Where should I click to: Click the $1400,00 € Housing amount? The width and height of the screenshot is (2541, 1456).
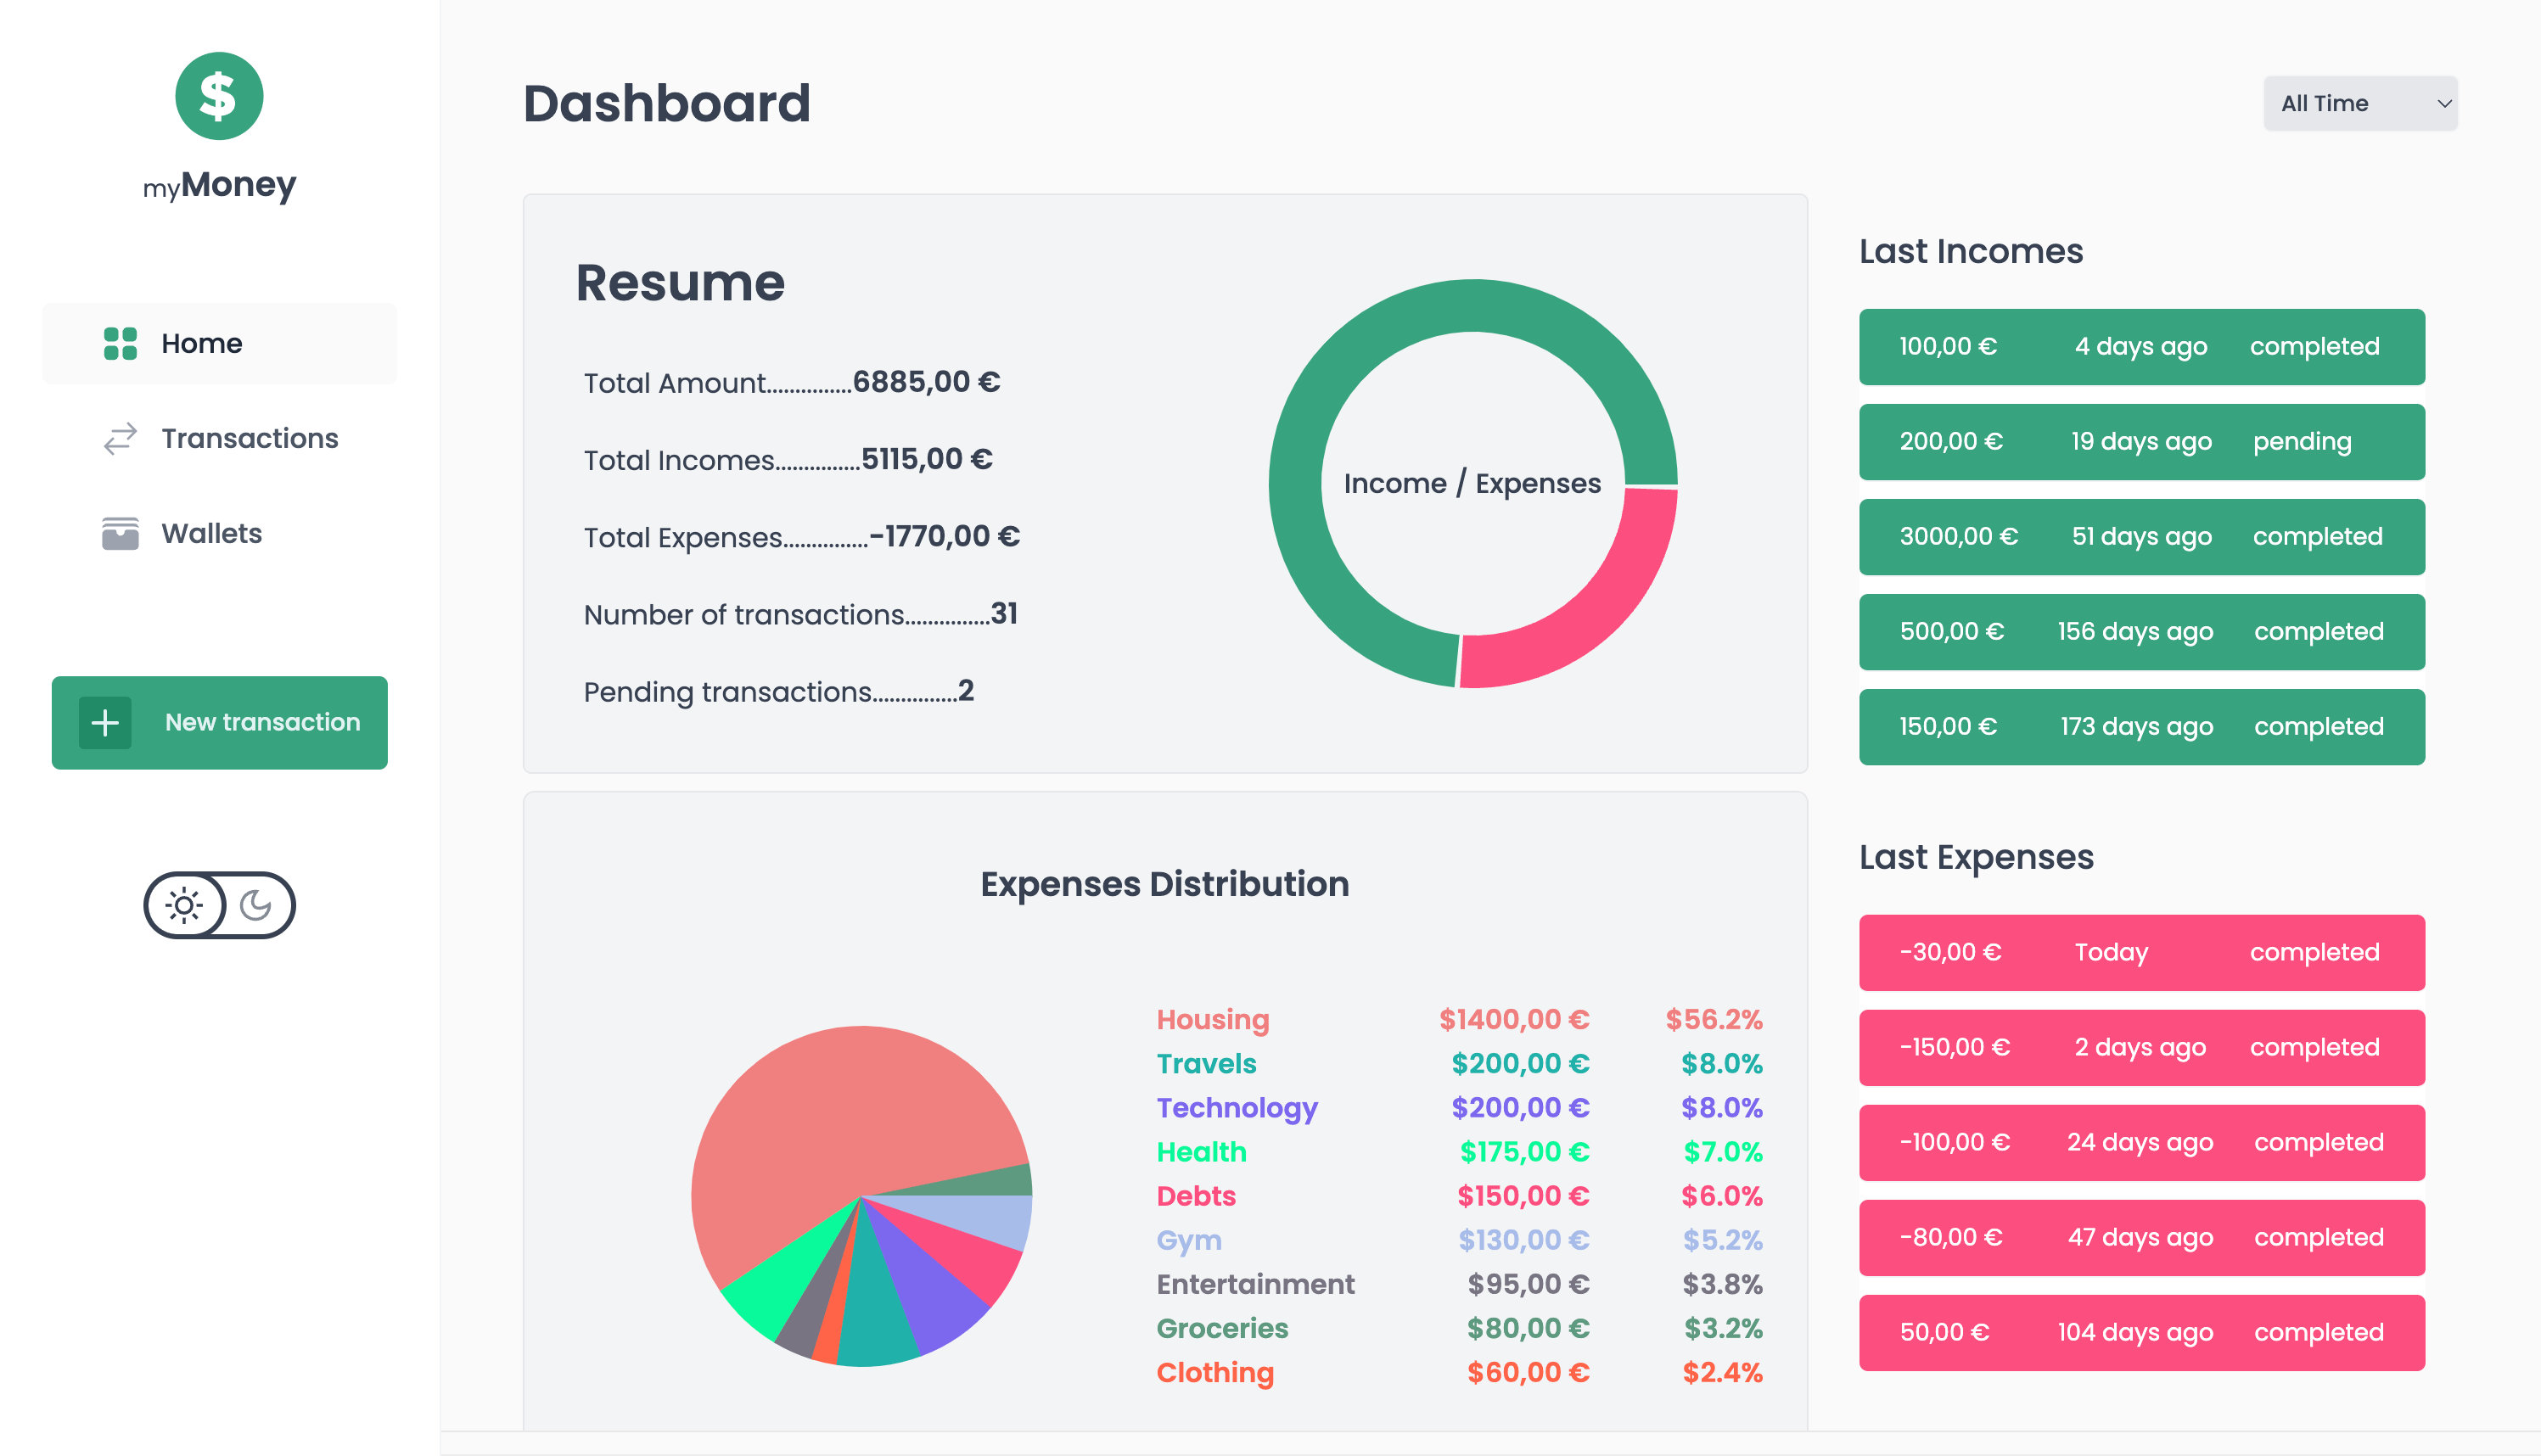click(1514, 1020)
